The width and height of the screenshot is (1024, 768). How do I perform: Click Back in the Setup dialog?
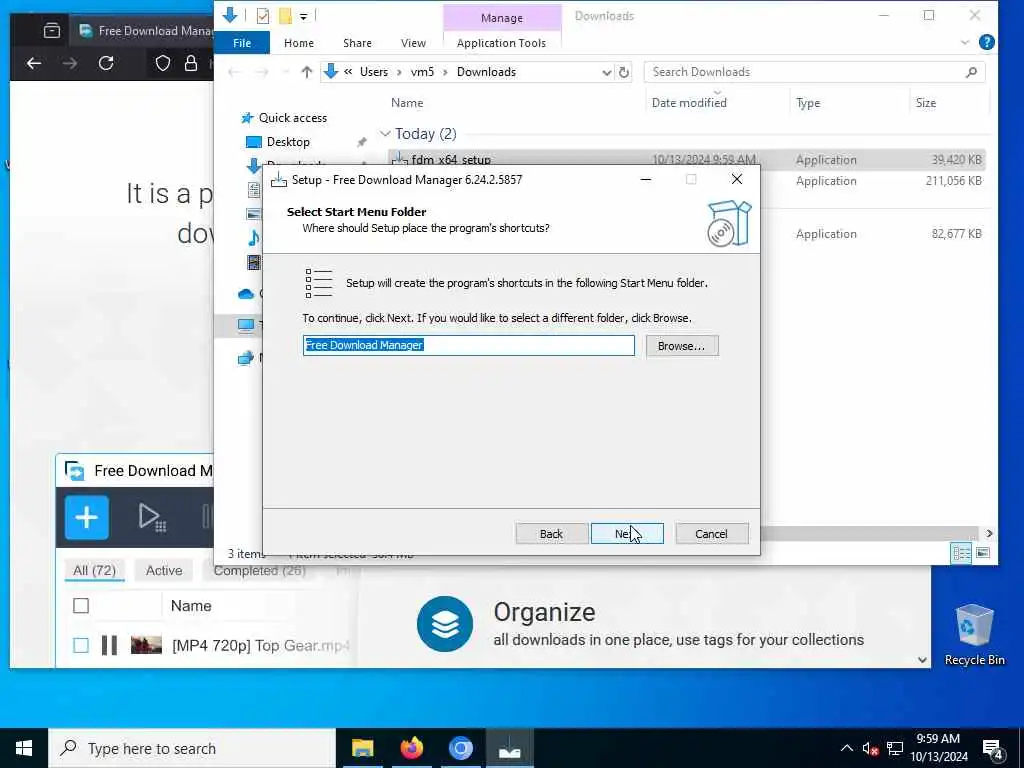coord(551,534)
